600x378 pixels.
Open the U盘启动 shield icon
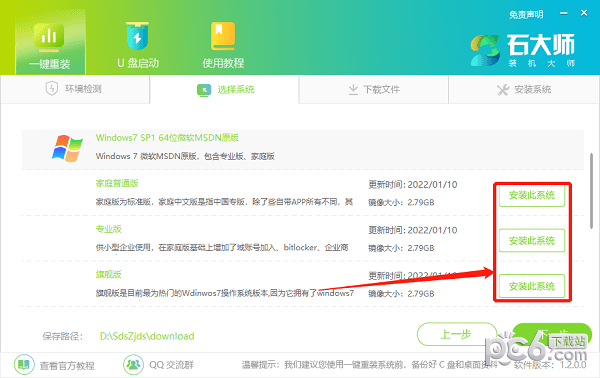(137, 36)
